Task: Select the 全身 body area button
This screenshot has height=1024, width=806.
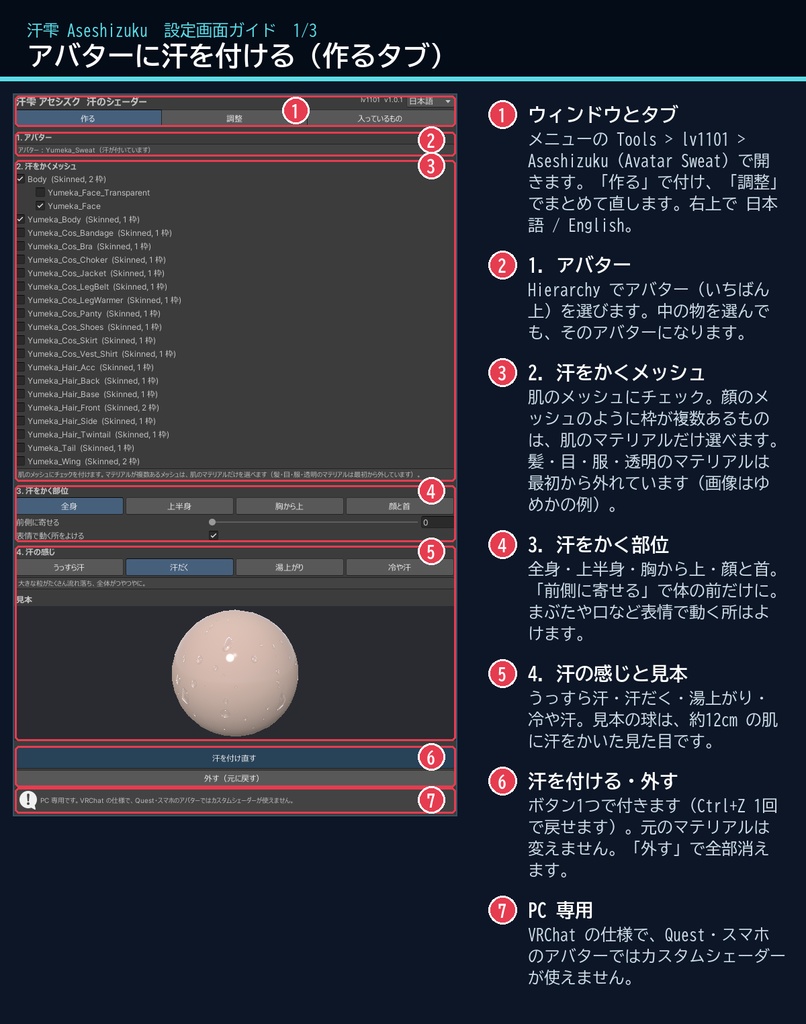Action: click(69, 506)
